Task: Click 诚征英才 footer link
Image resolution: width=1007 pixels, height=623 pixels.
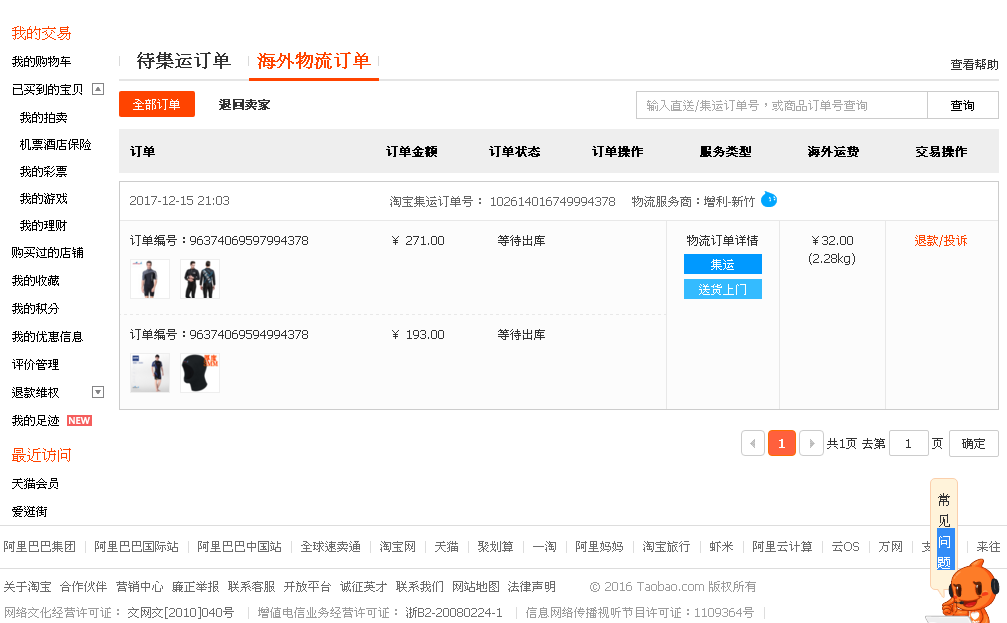Action: (363, 586)
